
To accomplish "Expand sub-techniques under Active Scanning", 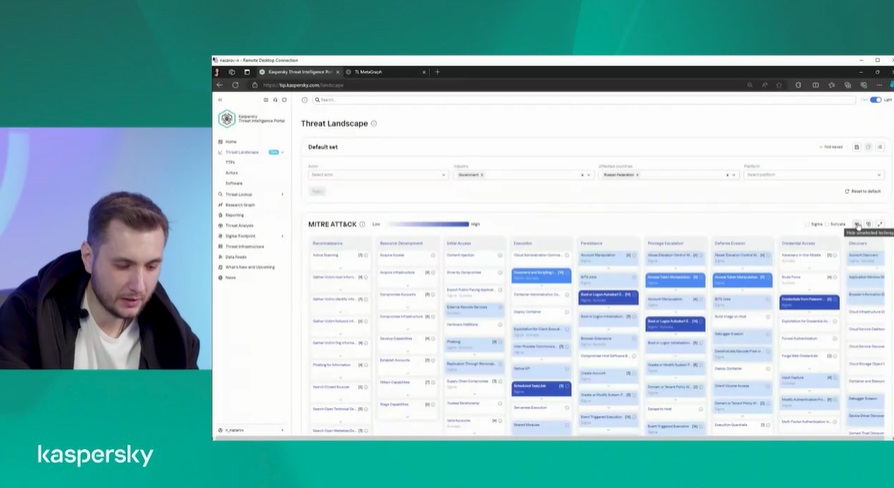I will (341, 267).
